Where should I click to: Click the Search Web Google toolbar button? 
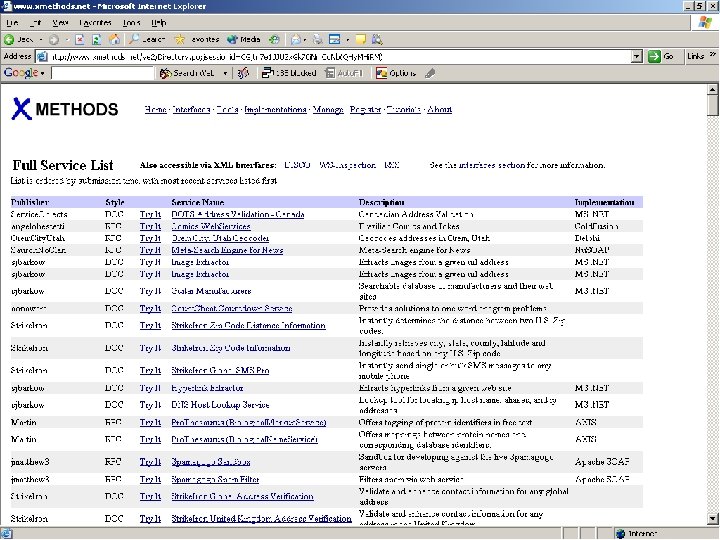tap(187, 73)
